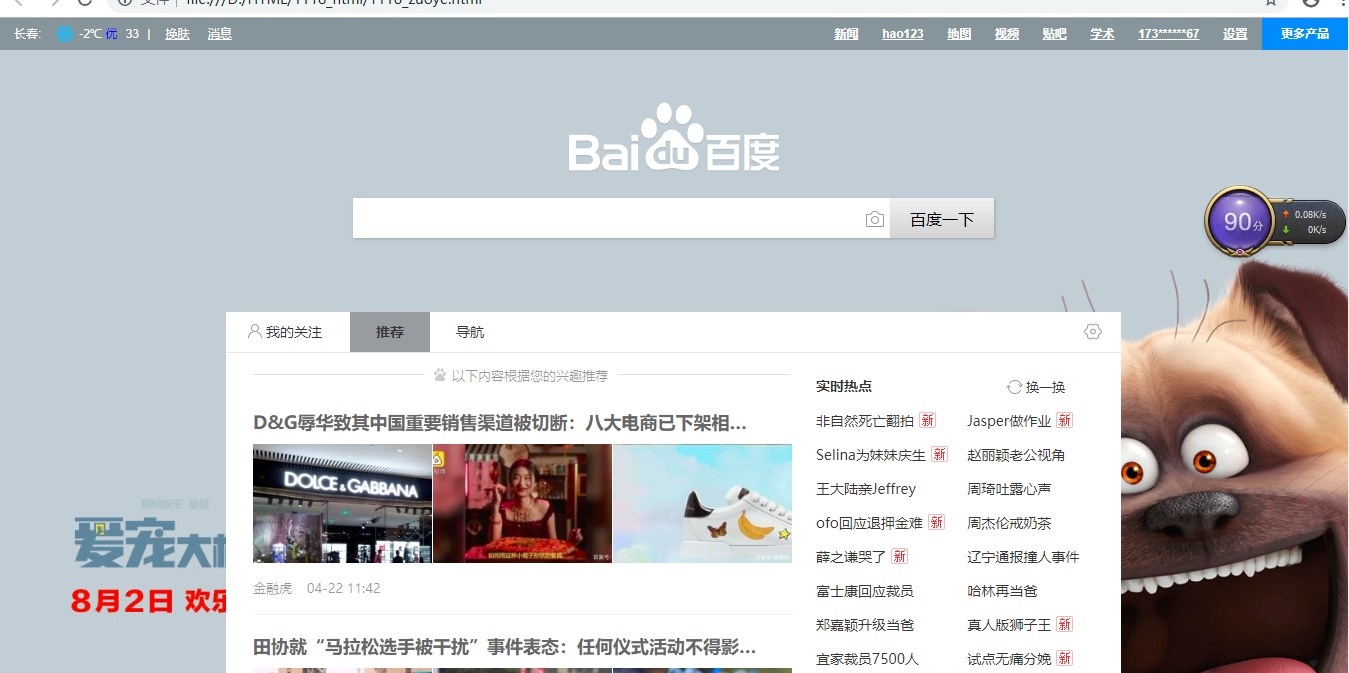Open hot topic 哈林再当爸
Image resolution: width=1349 pixels, height=673 pixels.
[1002, 591]
